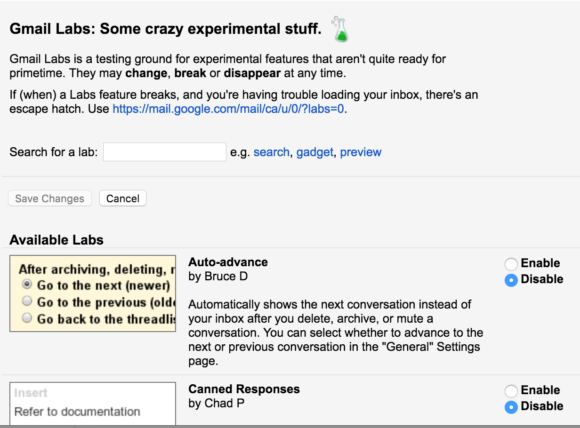The width and height of the screenshot is (580, 428).
Task: Click the Canned Responses preview thumbnail
Action: tap(92, 404)
